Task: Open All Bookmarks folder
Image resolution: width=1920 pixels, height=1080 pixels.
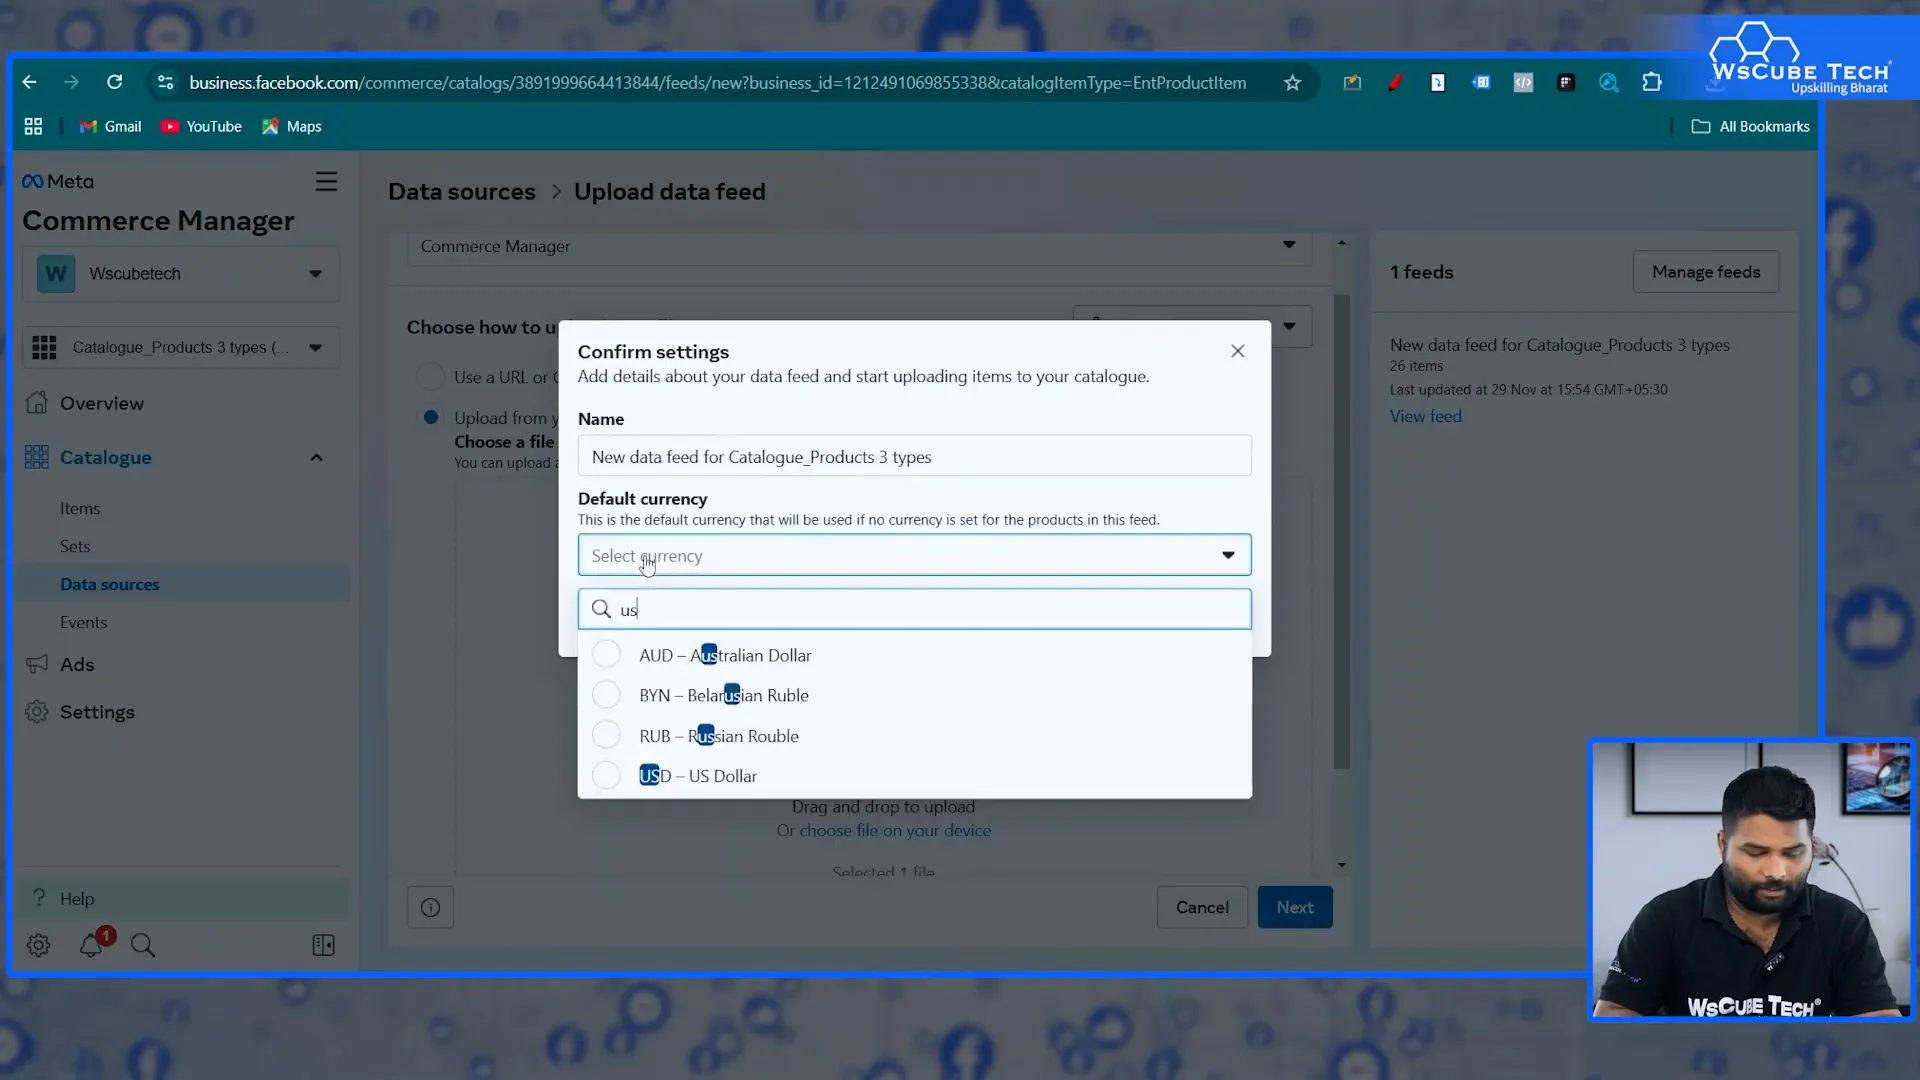Action: [1750, 127]
